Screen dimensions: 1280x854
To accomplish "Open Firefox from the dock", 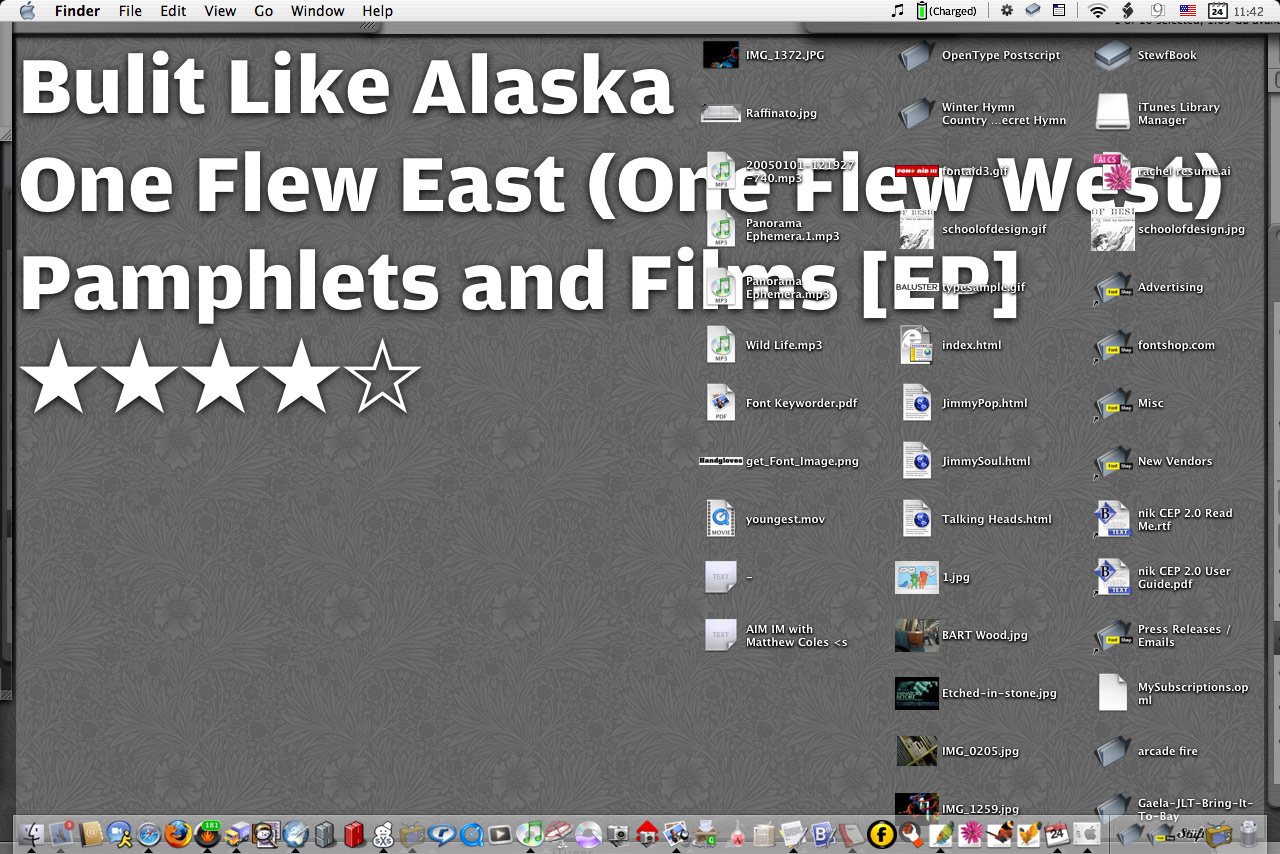I will click(x=178, y=833).
